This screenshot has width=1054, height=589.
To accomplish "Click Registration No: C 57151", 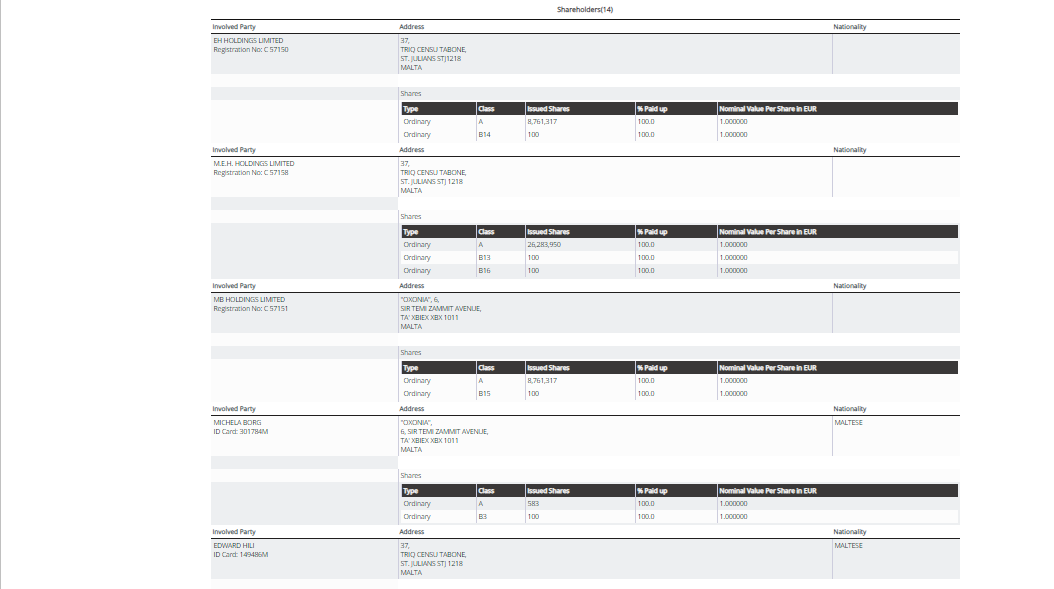I will [251, 309].
